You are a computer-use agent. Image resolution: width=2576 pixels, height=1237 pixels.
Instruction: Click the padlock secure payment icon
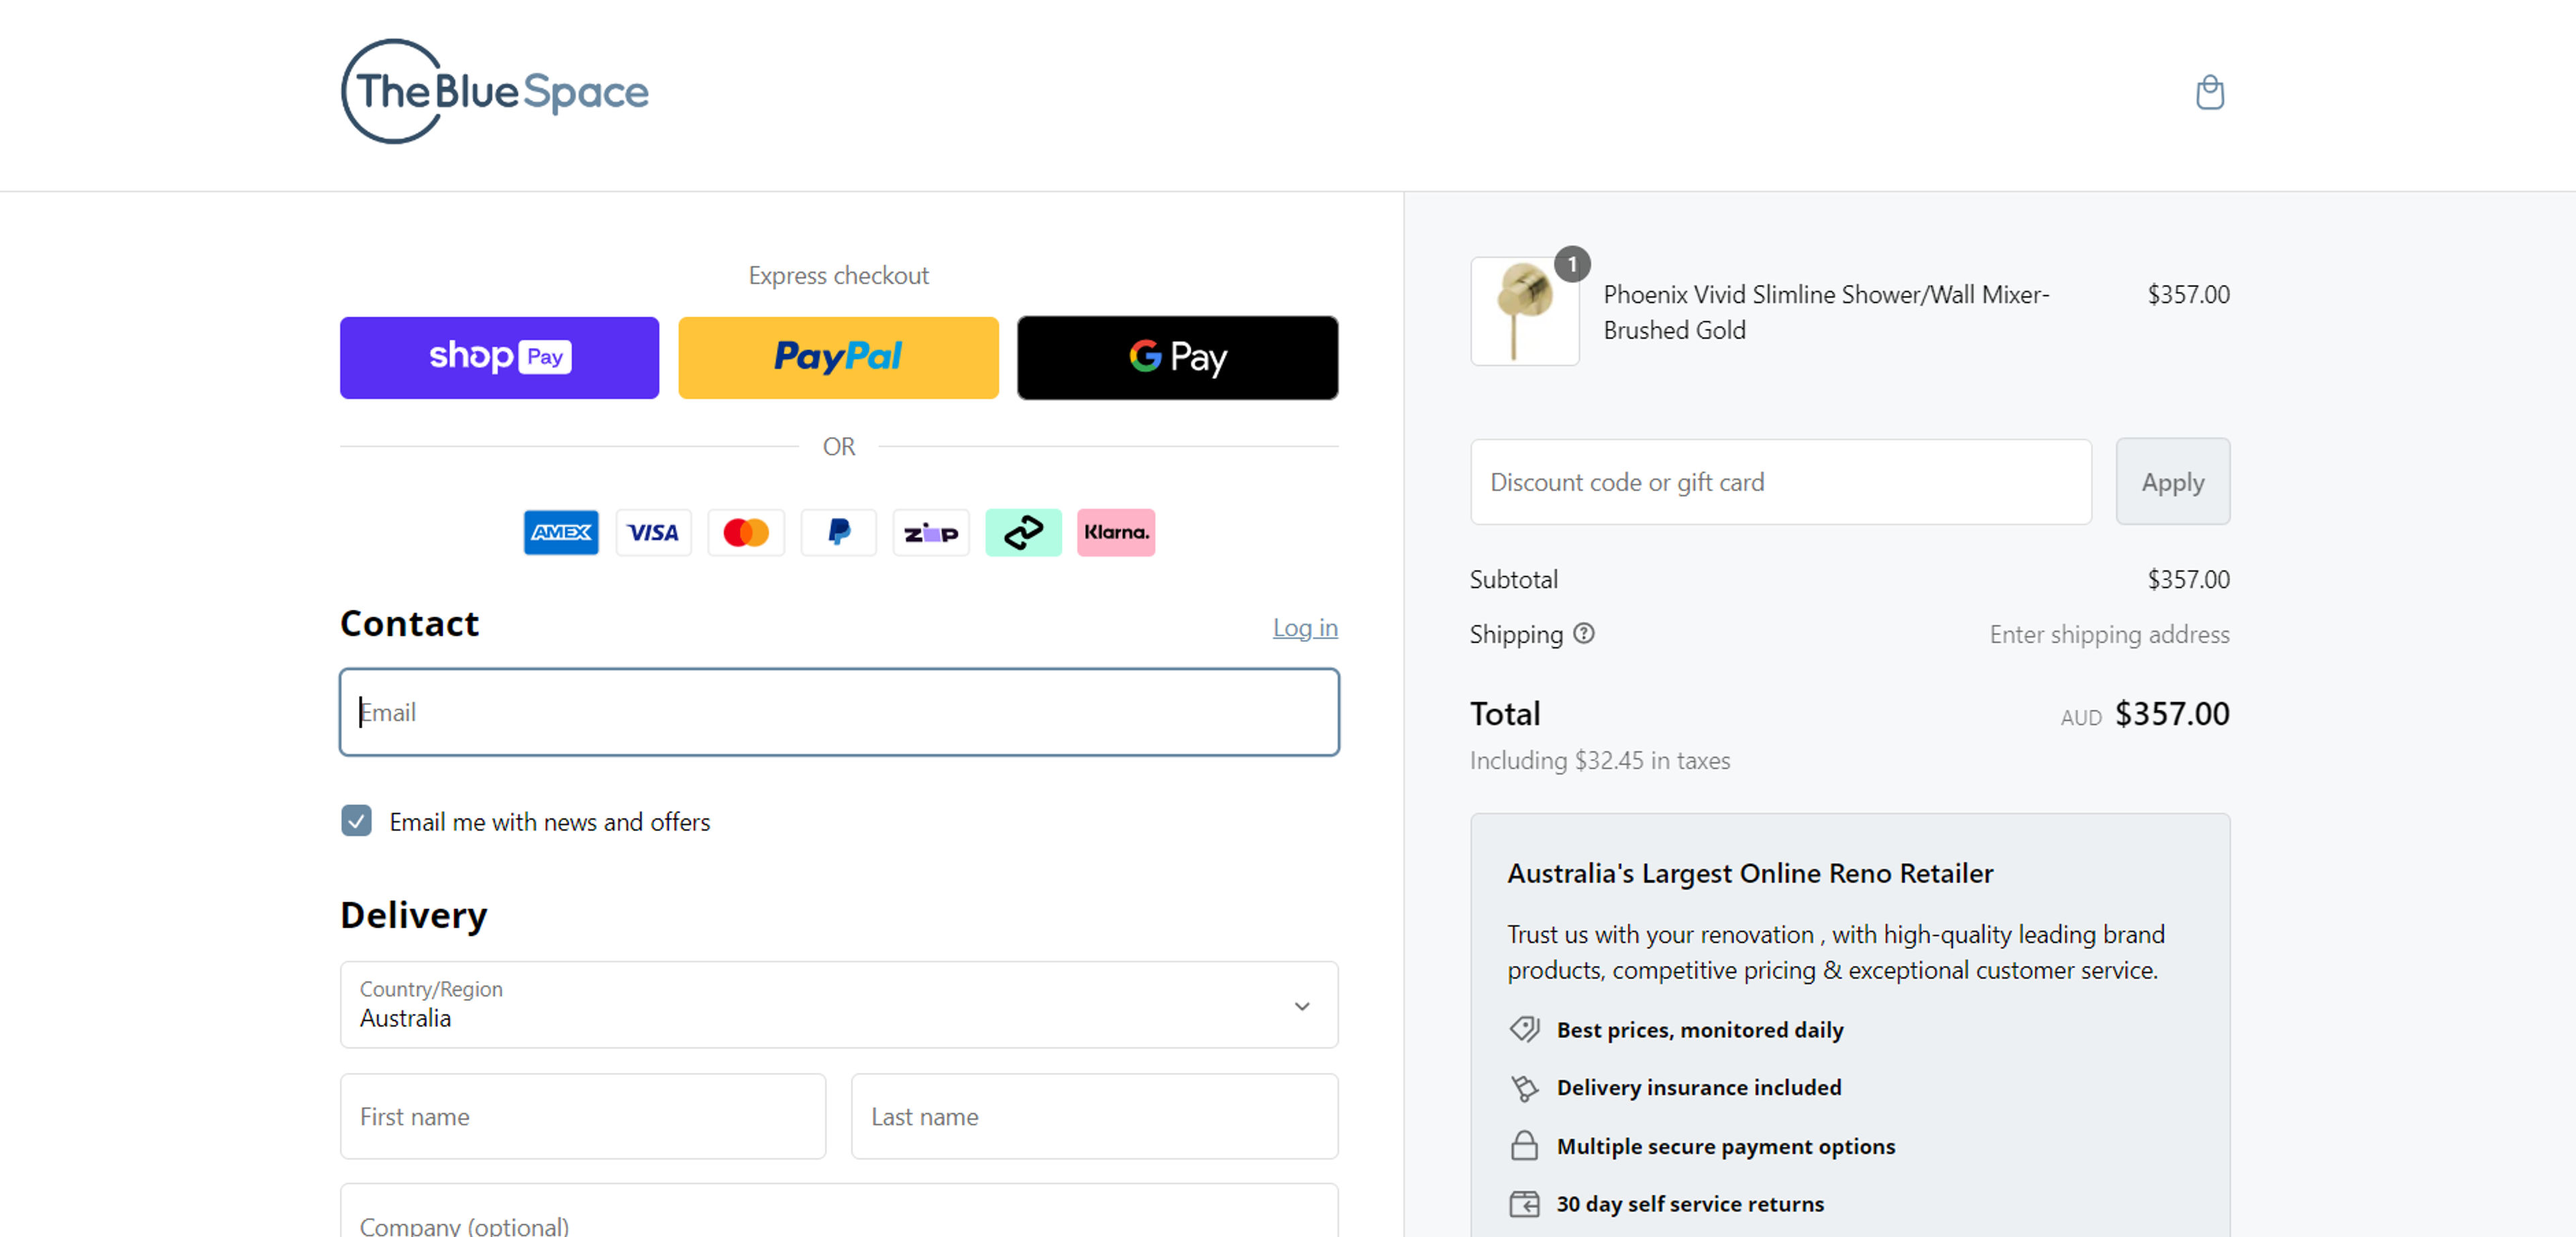[x=1523, y=1145]
